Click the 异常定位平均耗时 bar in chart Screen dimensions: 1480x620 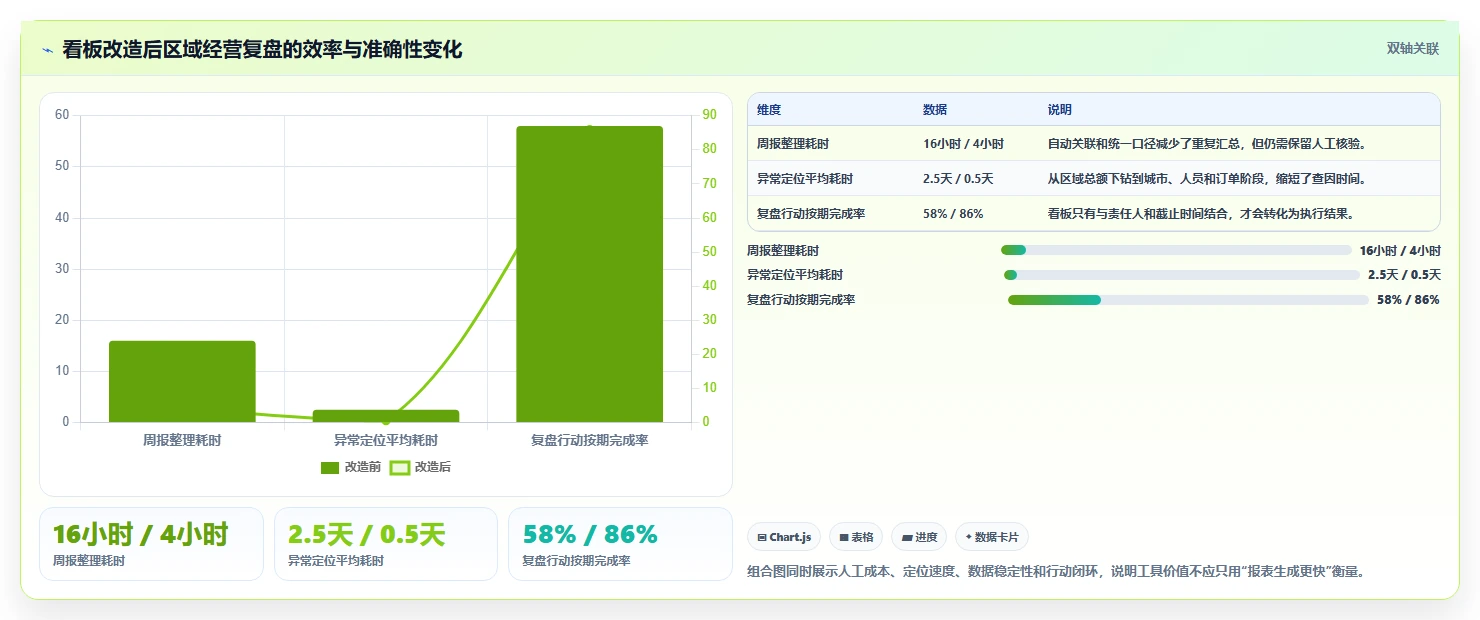(386, 416)
